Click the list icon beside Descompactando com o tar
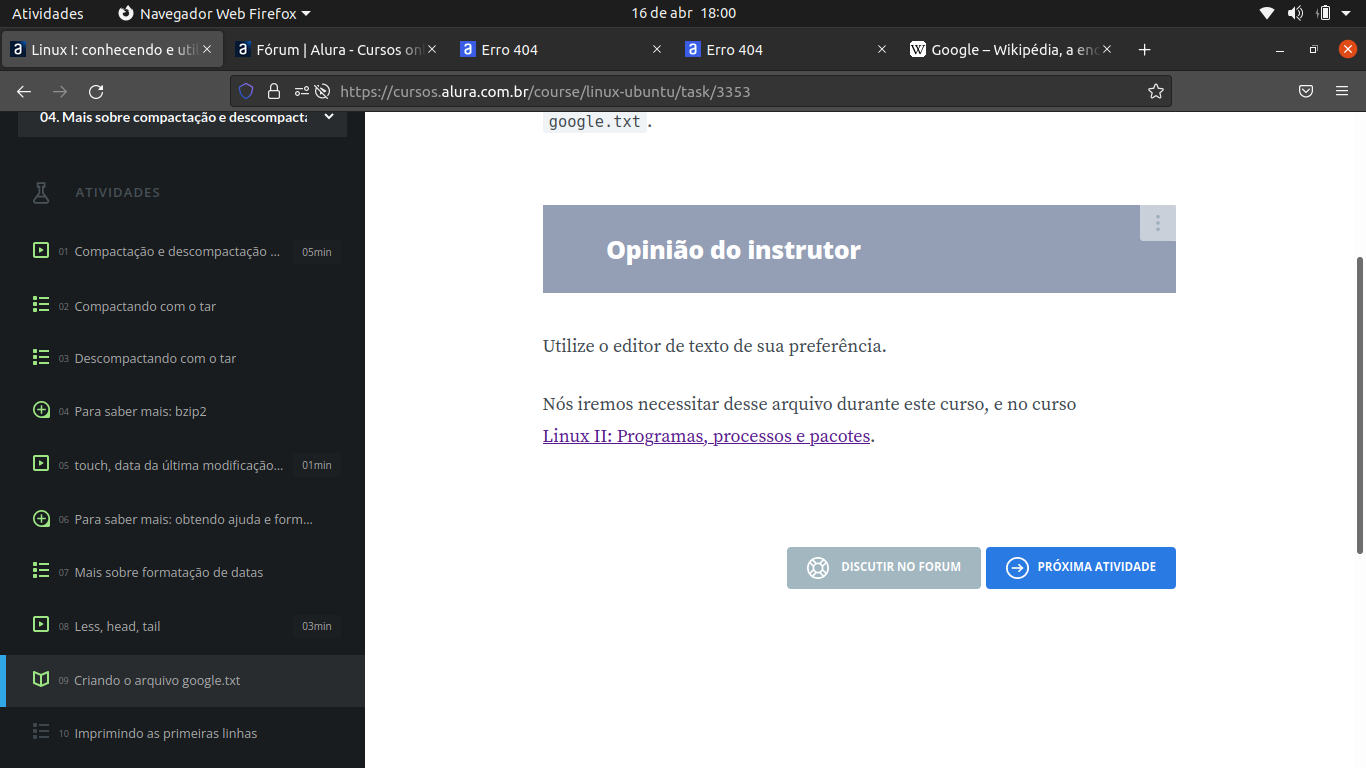Screen dimensions: 1366x768 click(x=41, y=357)
